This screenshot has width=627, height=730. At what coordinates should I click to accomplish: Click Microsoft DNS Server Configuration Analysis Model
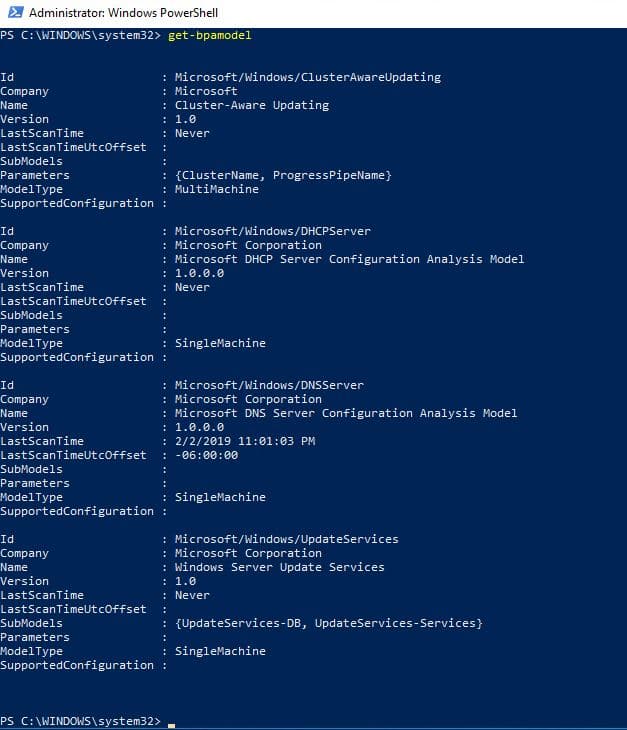coord(346,413)
